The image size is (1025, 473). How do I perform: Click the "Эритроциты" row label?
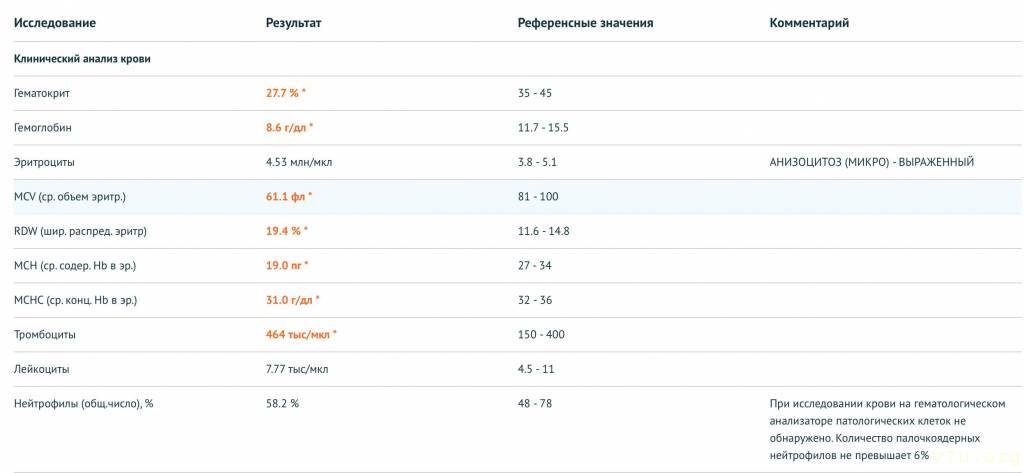[44, 162]
